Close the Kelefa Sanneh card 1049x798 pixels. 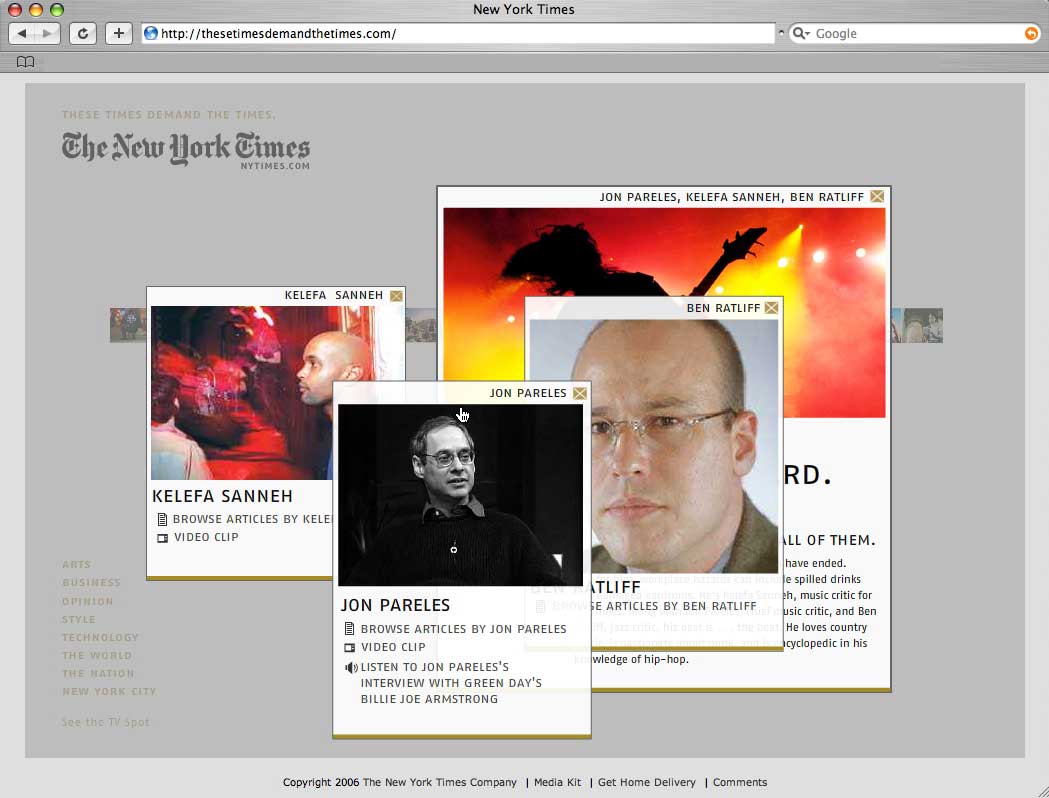396,296
